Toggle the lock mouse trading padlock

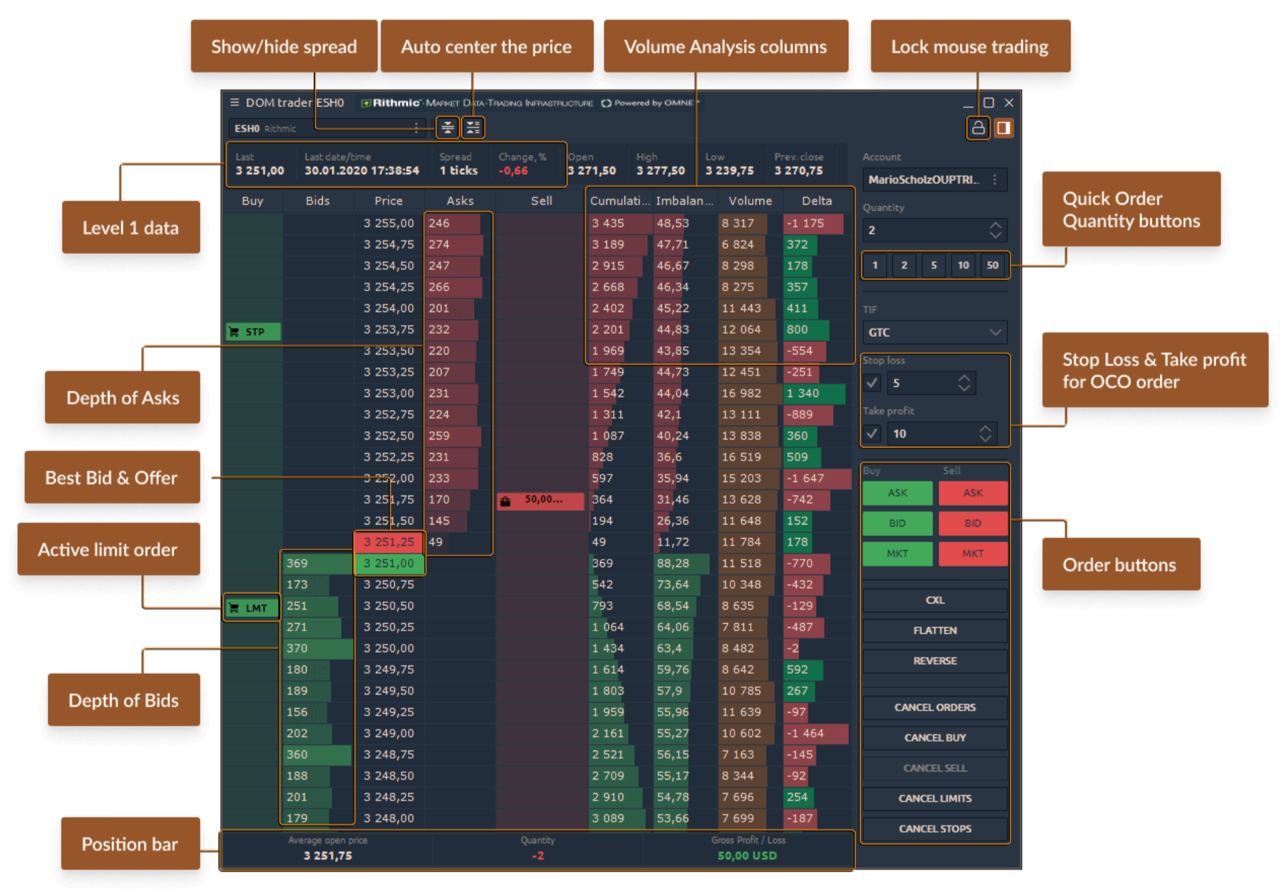click(978, 127)
